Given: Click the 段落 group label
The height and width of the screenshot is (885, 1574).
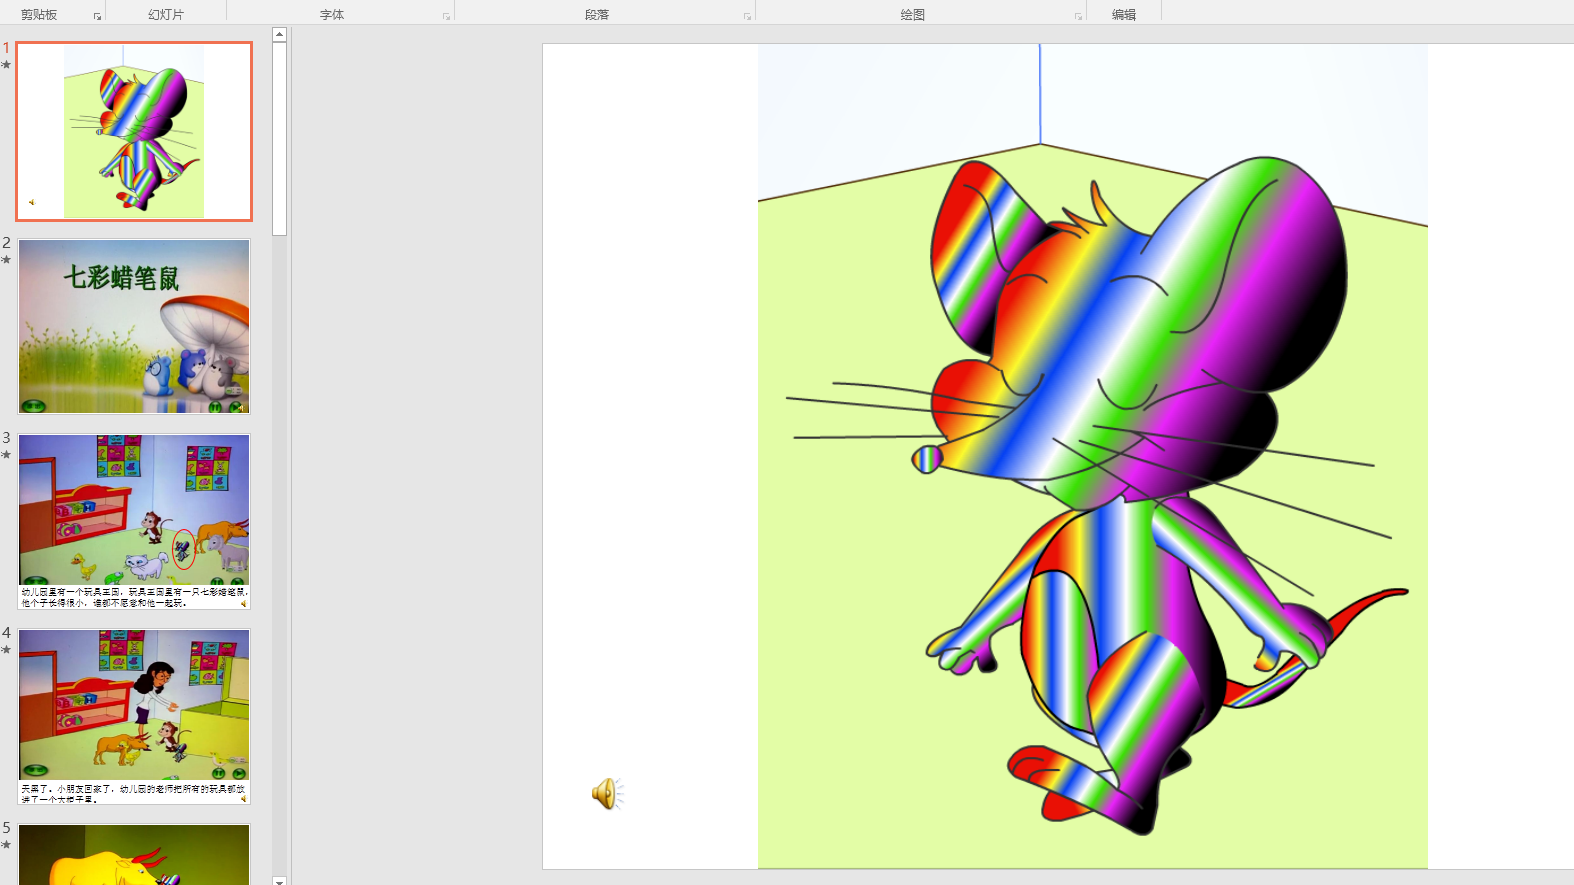Looking at the screenshot, I should (x=597, y=15).
